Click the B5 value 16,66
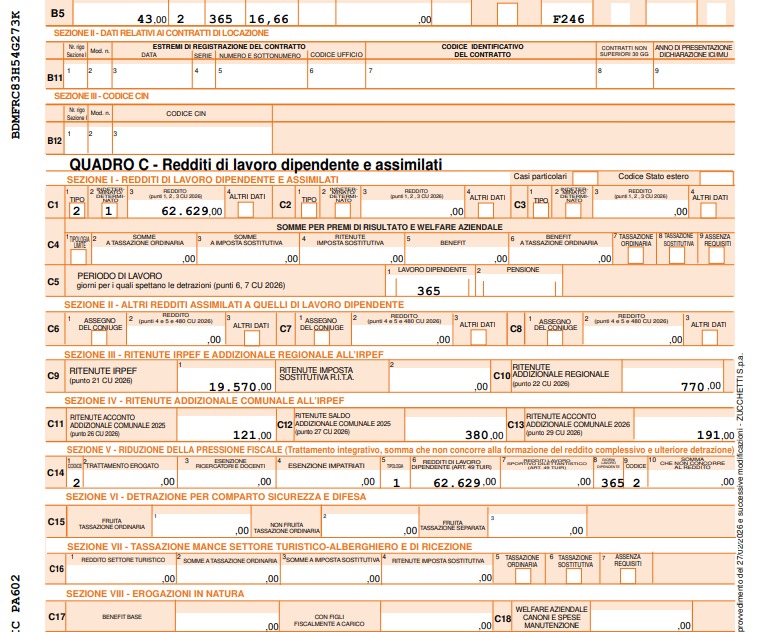 coord(268,19)
